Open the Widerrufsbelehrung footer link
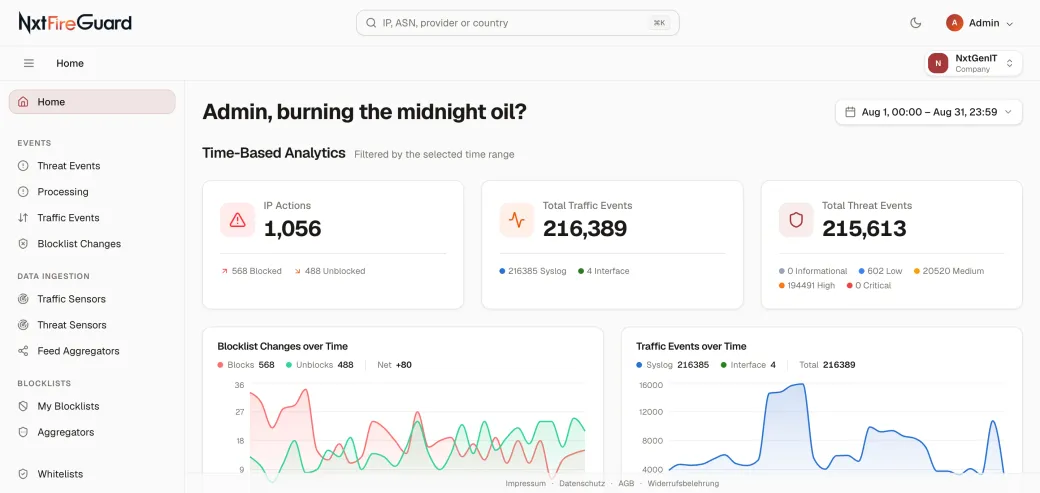 [683, 484]
